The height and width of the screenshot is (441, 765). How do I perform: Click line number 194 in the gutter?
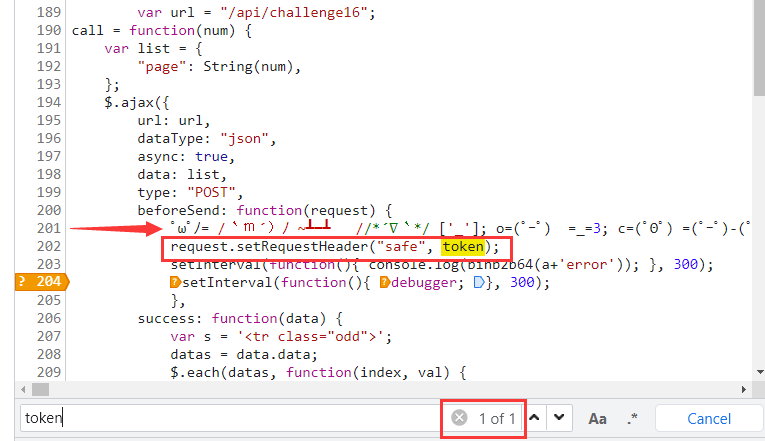coord(46,102)
